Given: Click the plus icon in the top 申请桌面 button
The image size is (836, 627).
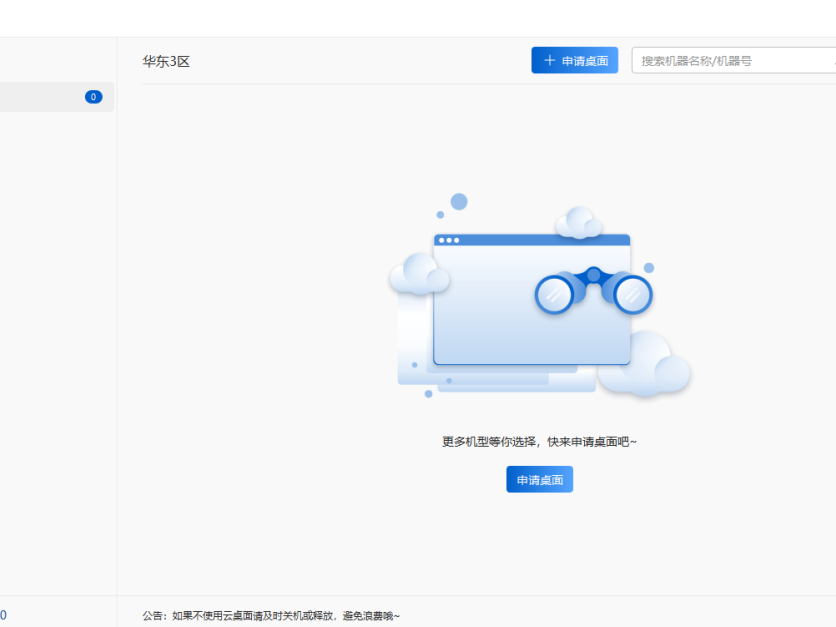Looking at the screenshot, I should click(x=549, y=61).
